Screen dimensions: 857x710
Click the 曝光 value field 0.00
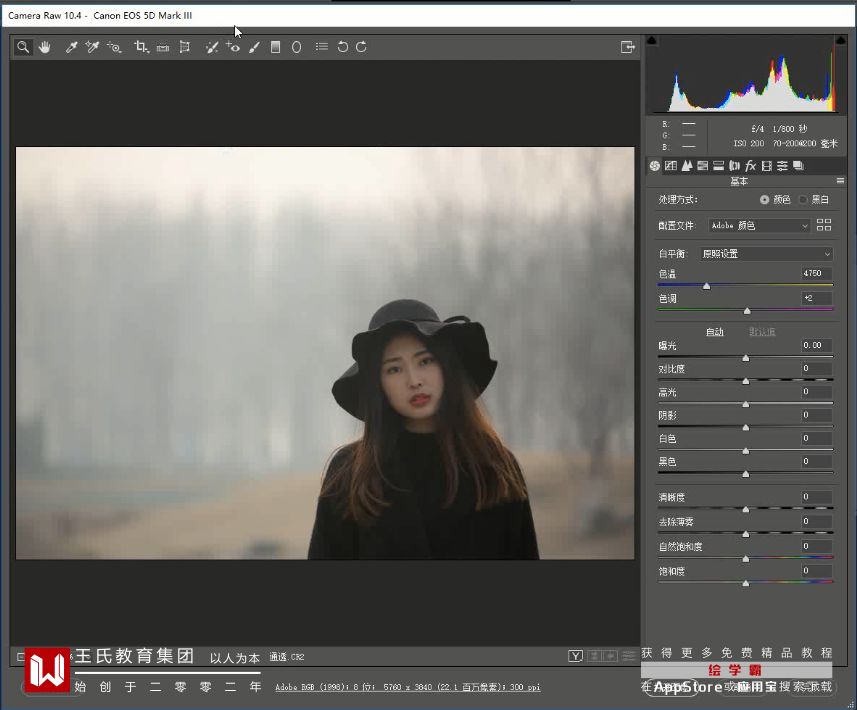coord(817,345)
